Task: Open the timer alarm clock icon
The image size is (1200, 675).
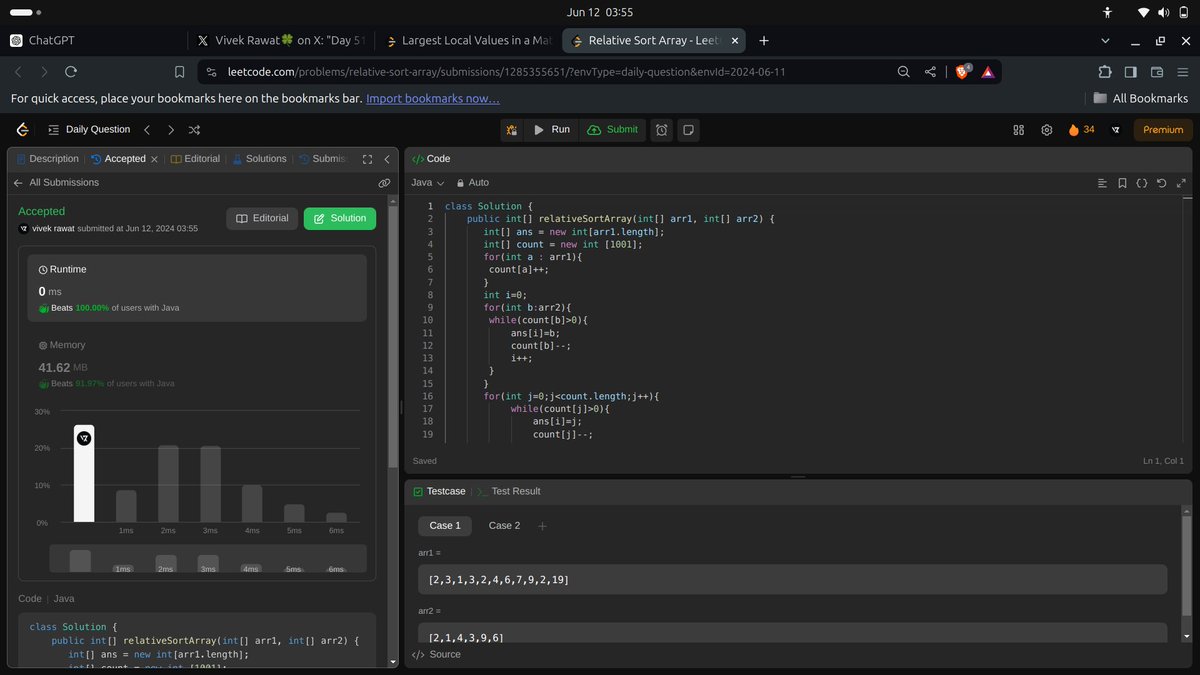Action: (662, 129)
